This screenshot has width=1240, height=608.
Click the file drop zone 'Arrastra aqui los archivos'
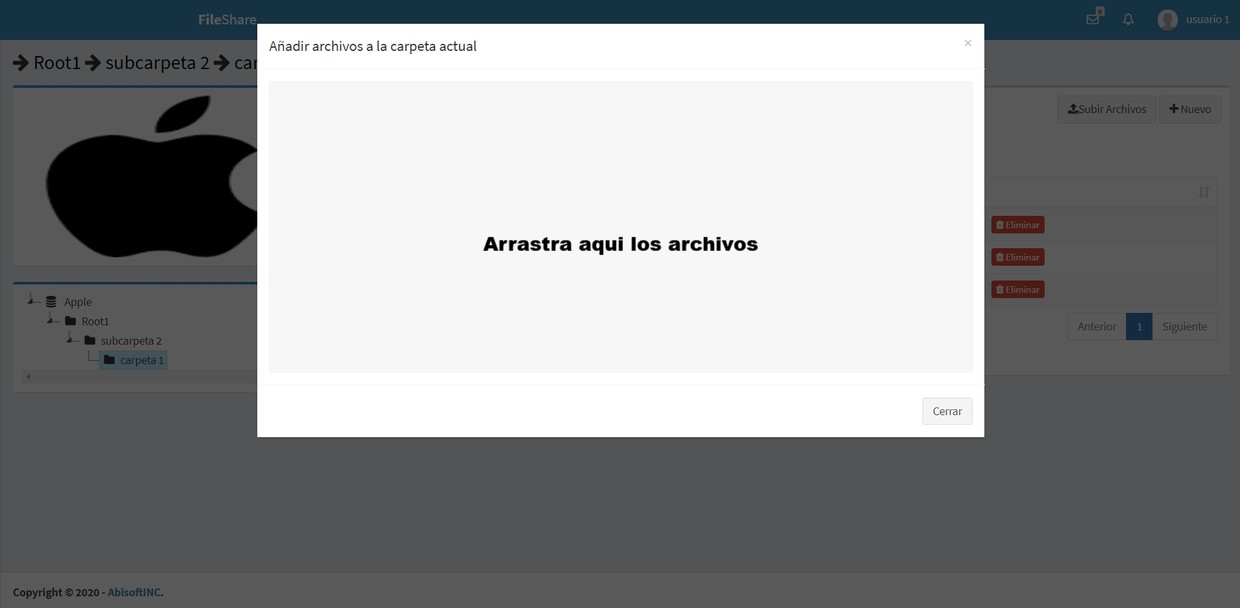[620, 227]
